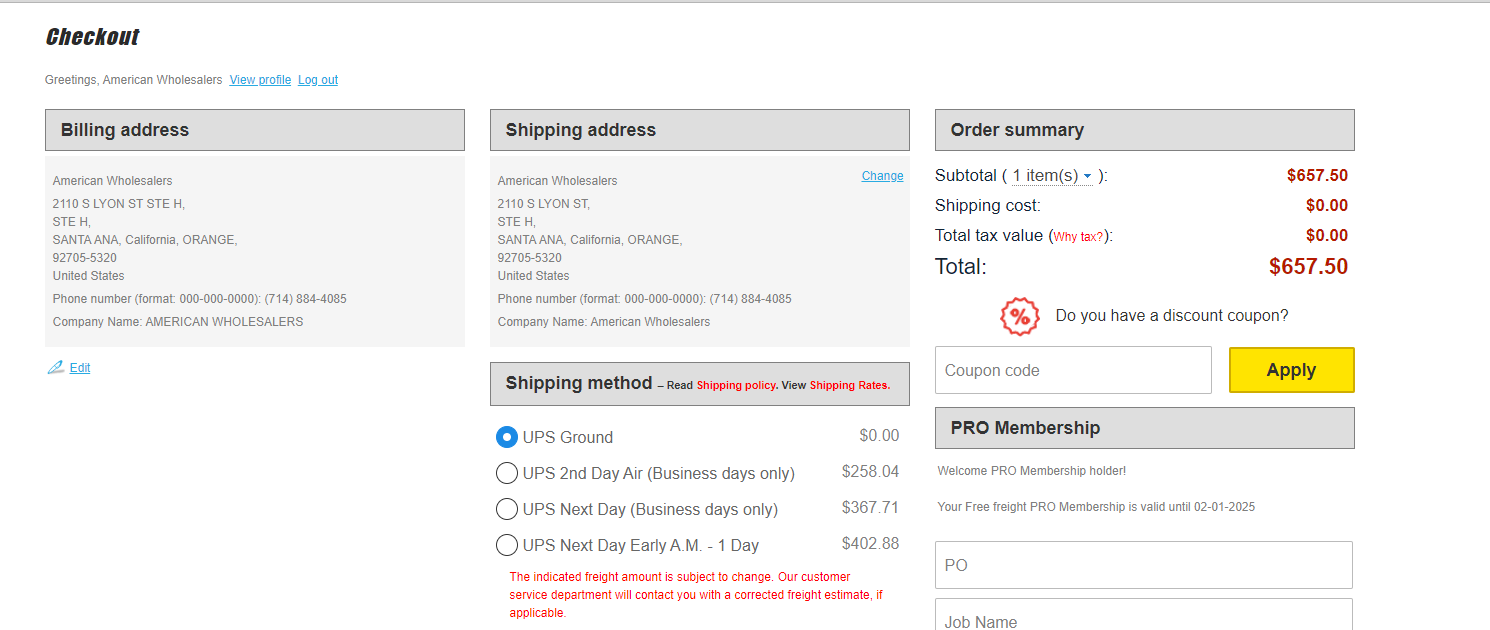Click the Order summary header
This screenshot has height=630, width=1490.
point(1145,130)
